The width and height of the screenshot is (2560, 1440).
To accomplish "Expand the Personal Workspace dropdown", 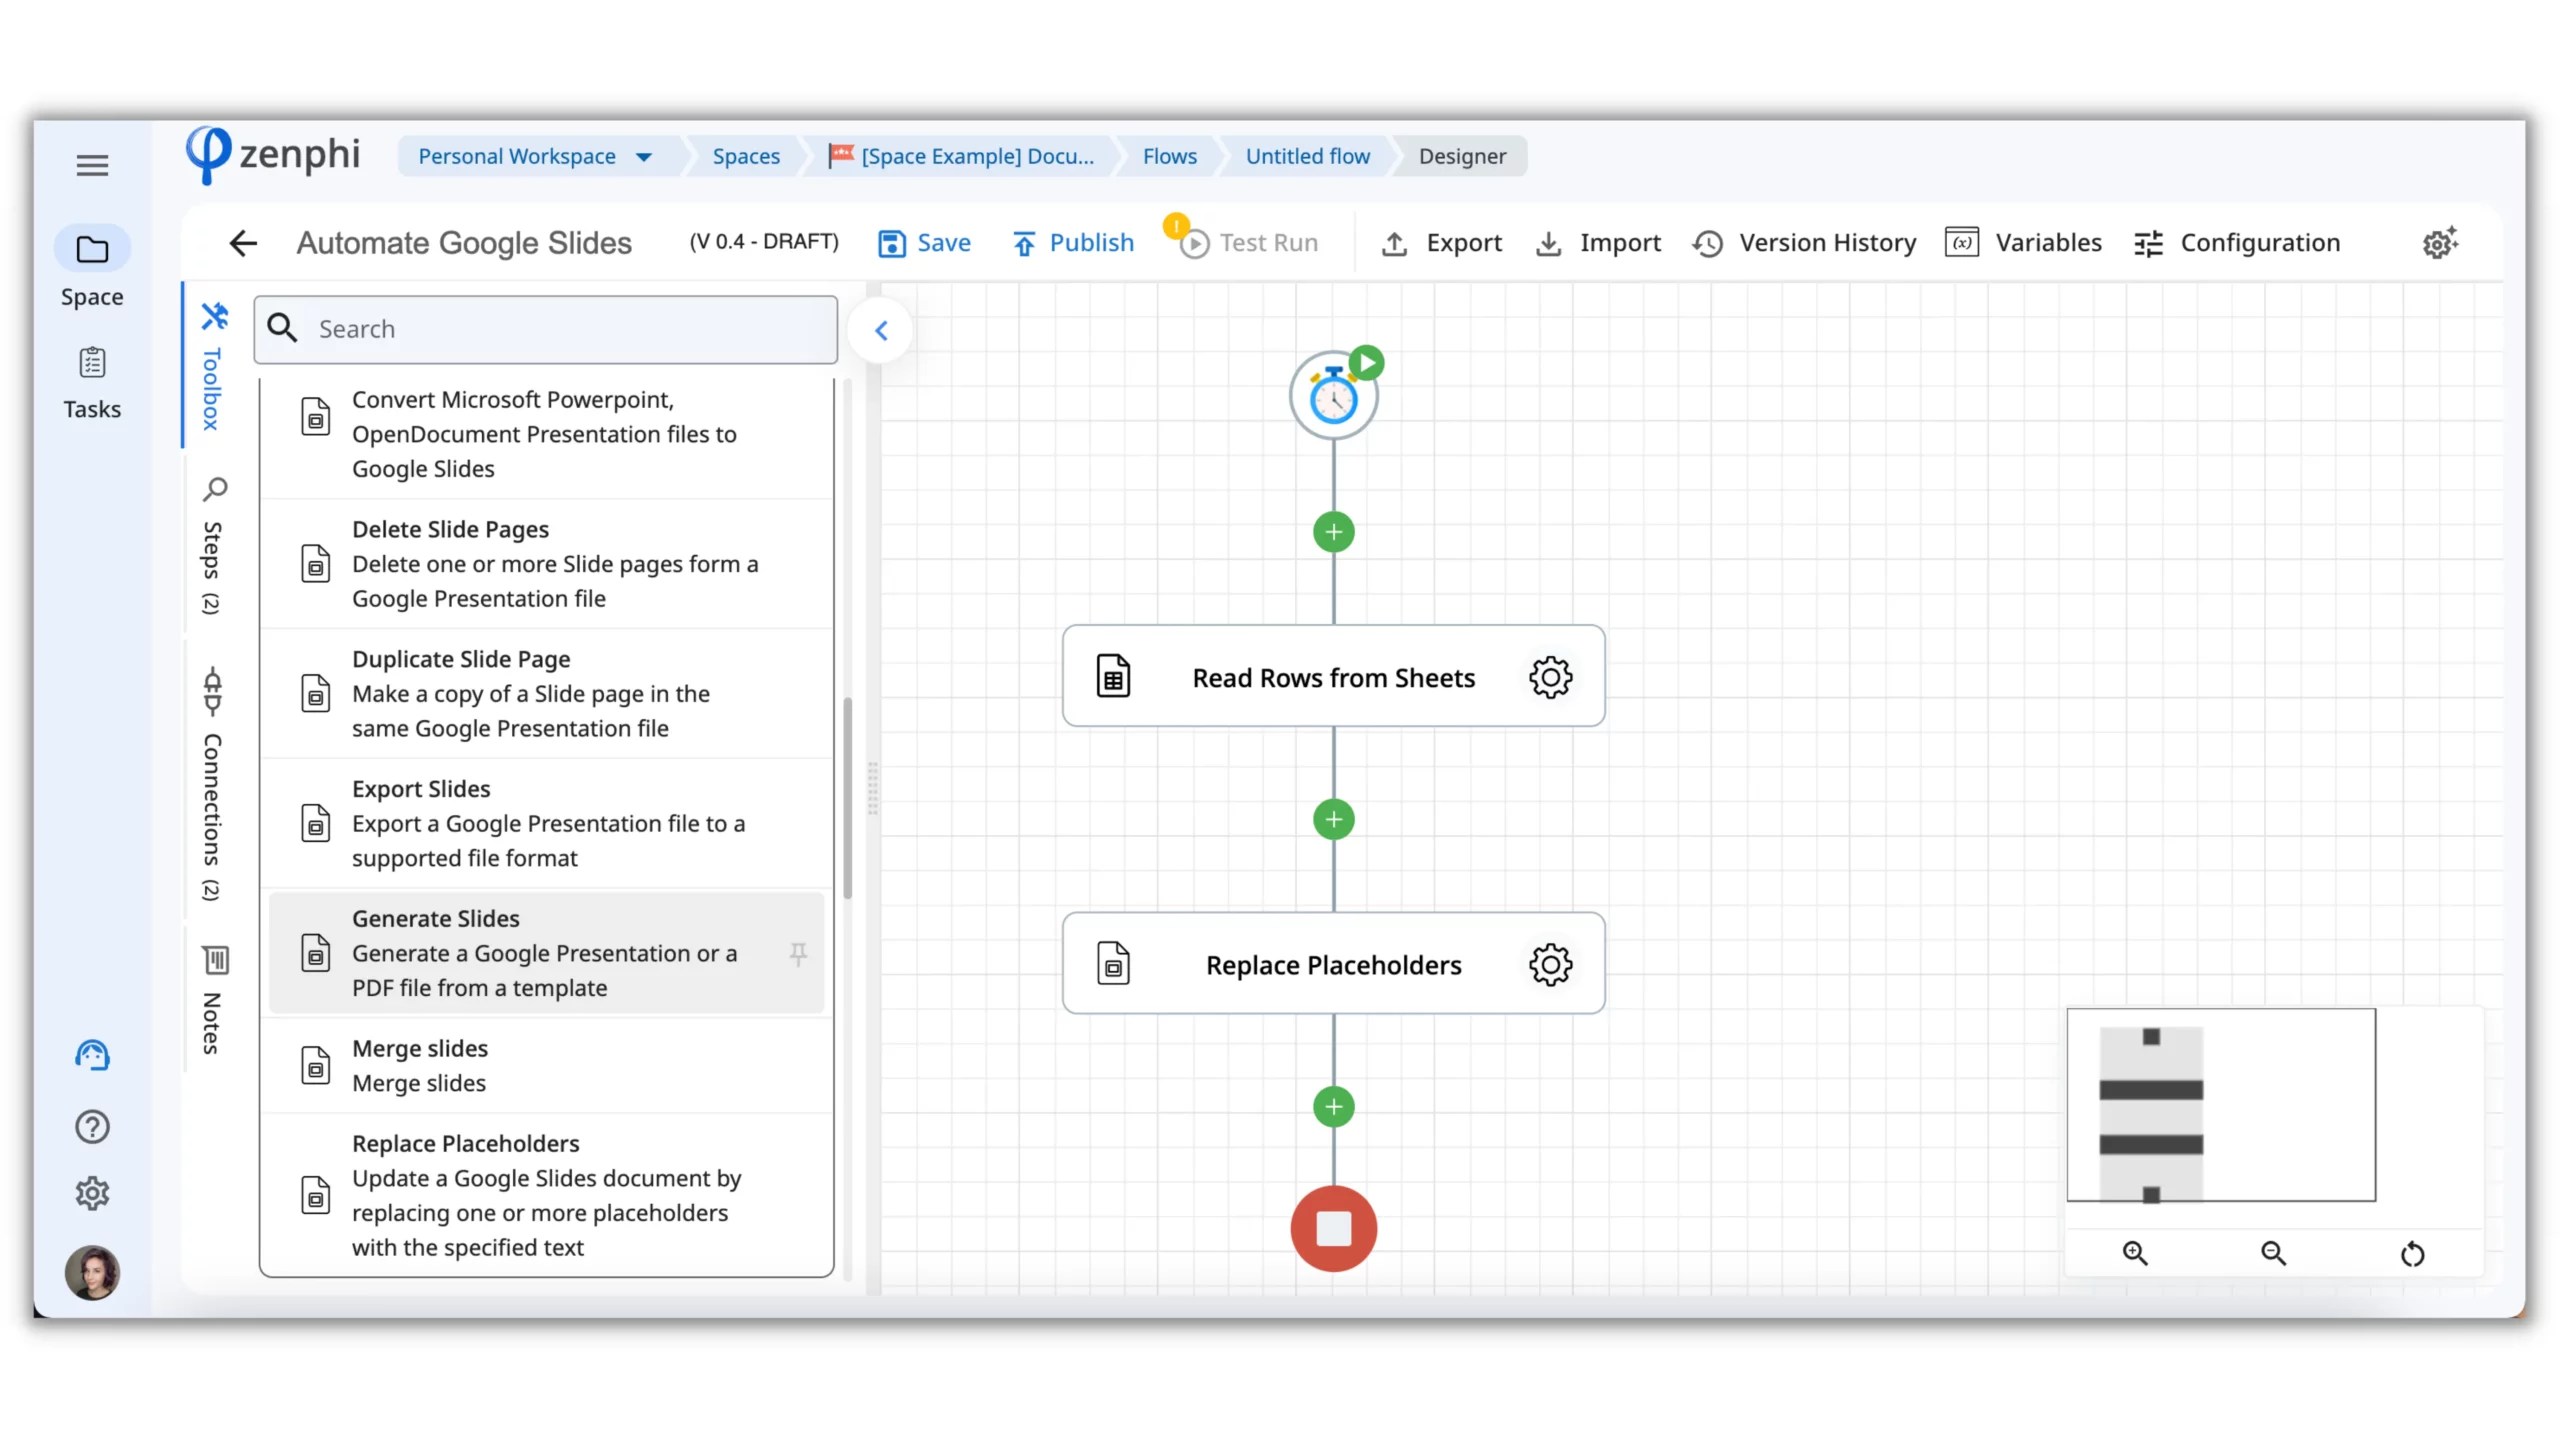I will click(645, 156).
